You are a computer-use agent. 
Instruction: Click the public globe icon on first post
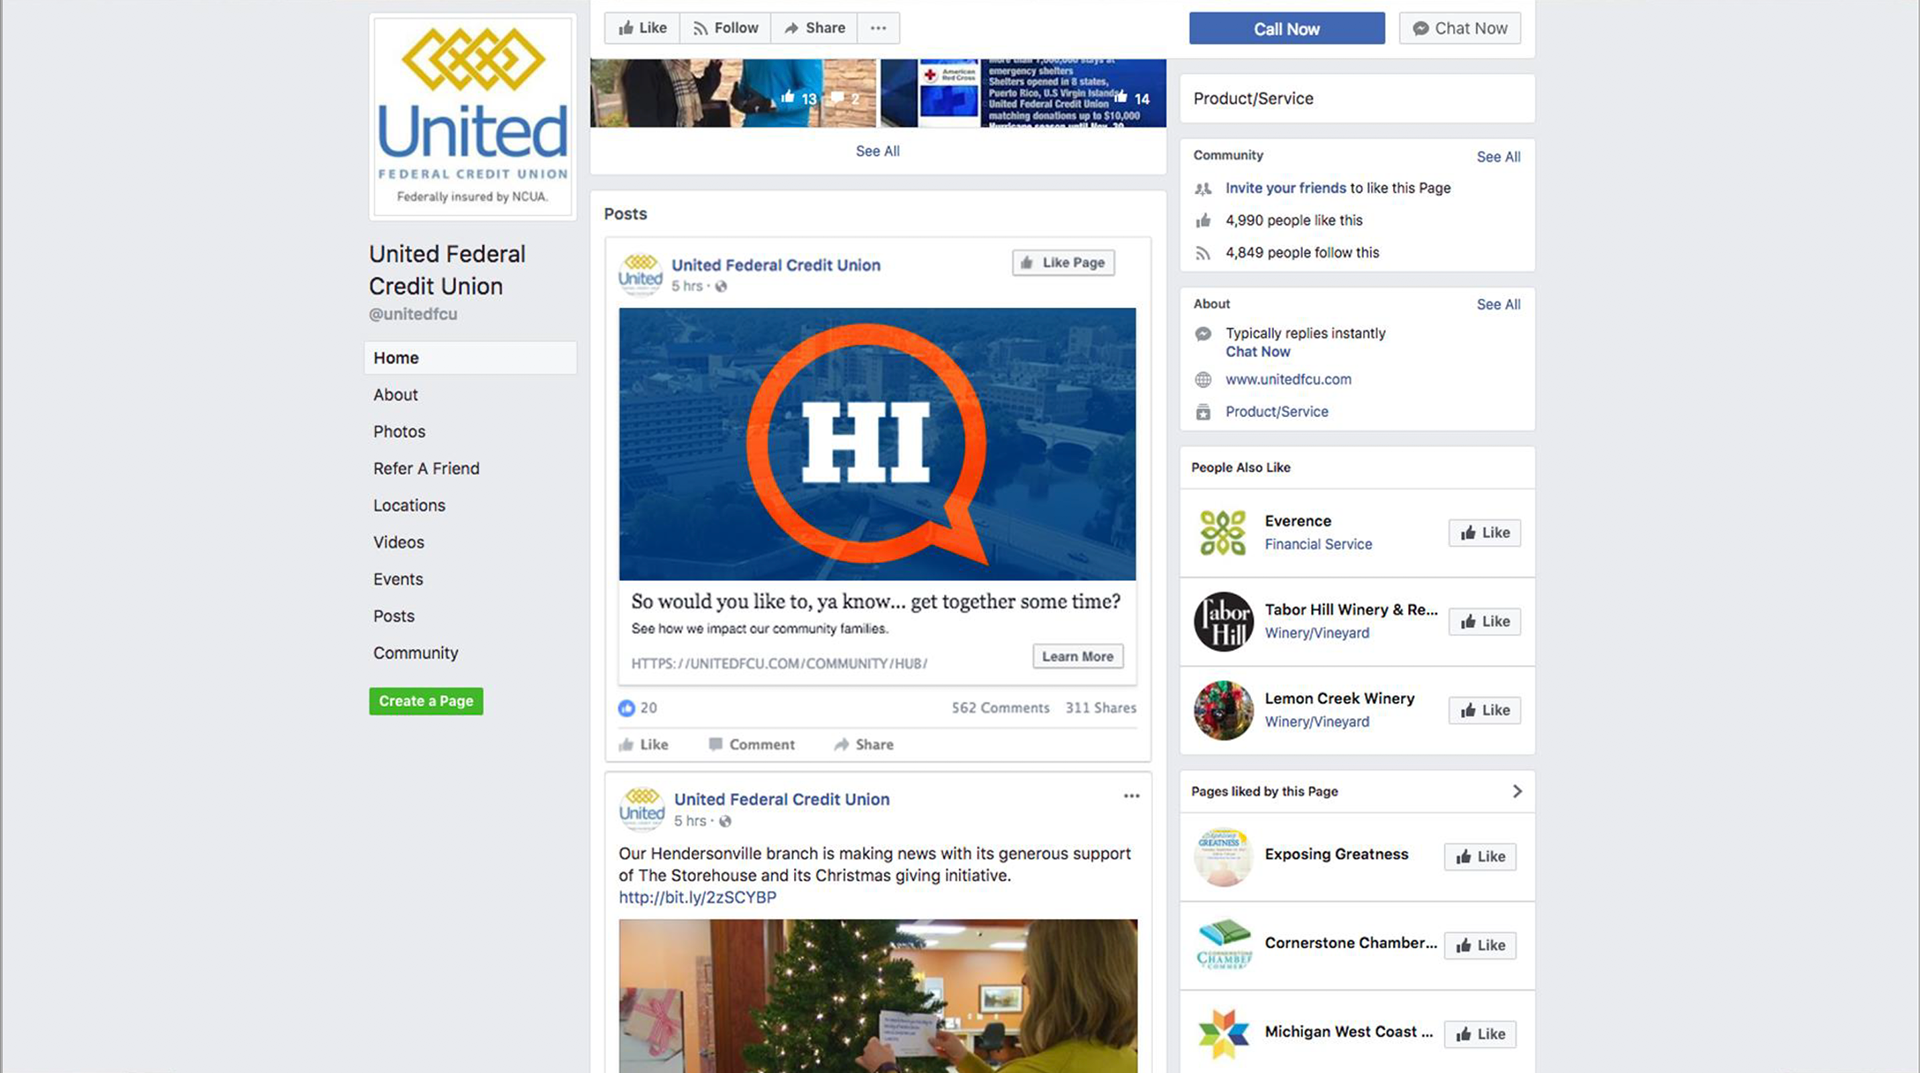click(x=721, y=287)
